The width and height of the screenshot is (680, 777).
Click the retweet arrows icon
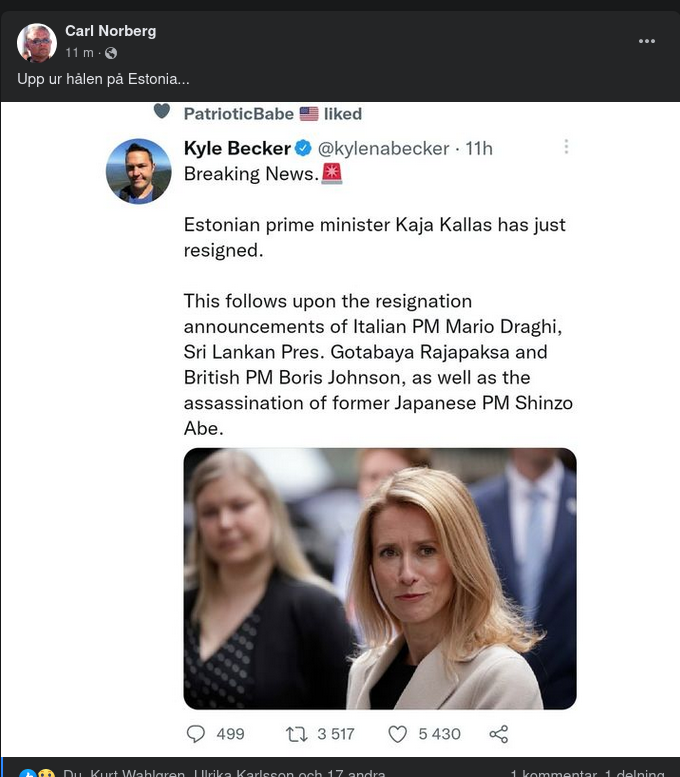click(x=297, y=734)
